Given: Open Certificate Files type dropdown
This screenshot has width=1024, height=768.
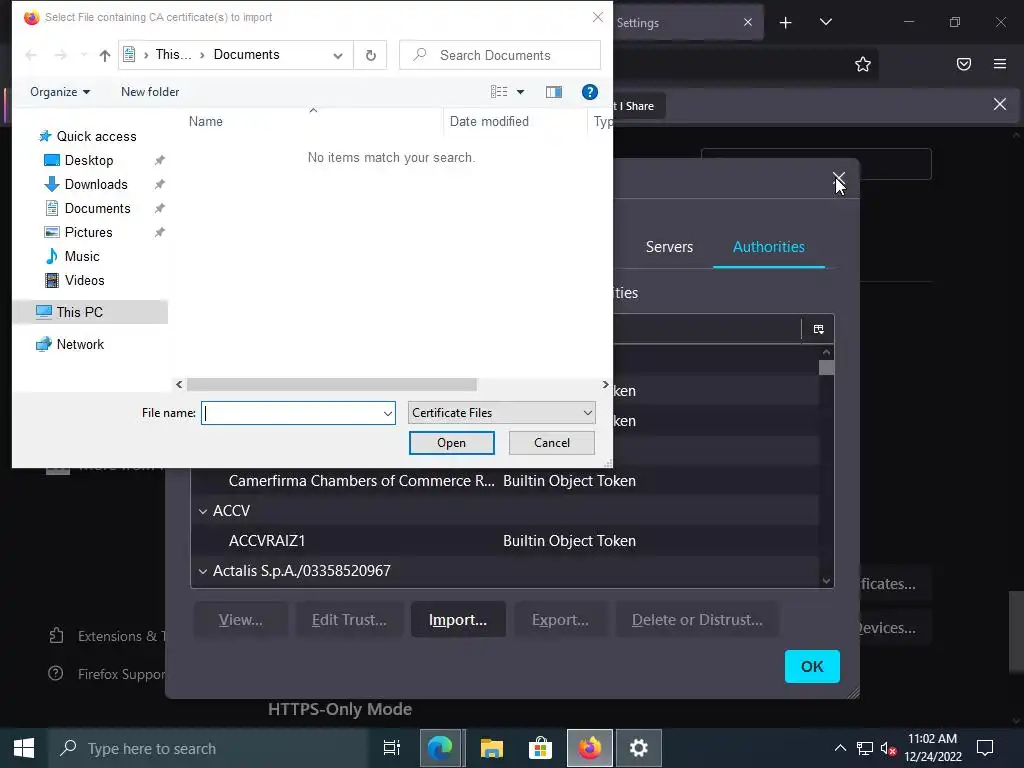Looking at the screenshot, I should 502,413.
